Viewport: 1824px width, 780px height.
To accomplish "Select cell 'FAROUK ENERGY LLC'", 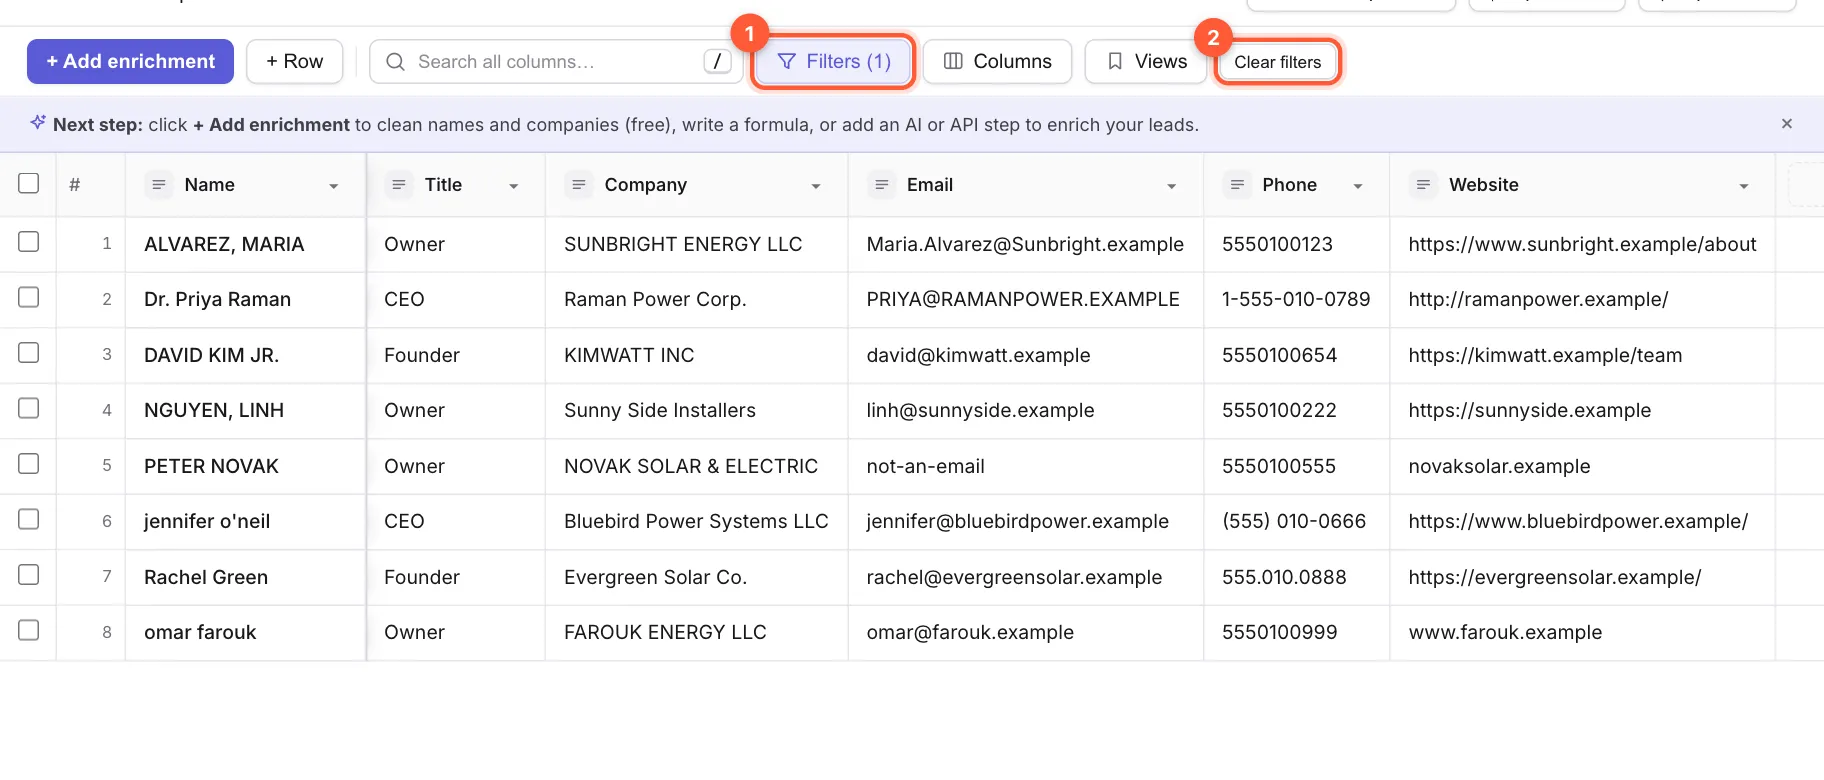I will pyautogui.click(x=696, y=632).
